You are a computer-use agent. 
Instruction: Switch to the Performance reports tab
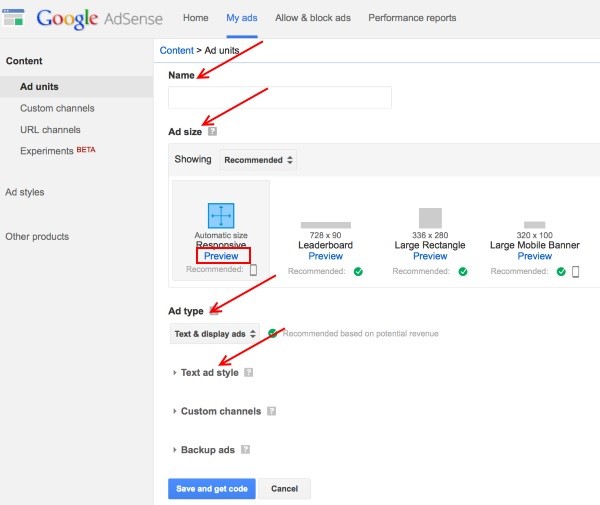[x=412, y=18]
